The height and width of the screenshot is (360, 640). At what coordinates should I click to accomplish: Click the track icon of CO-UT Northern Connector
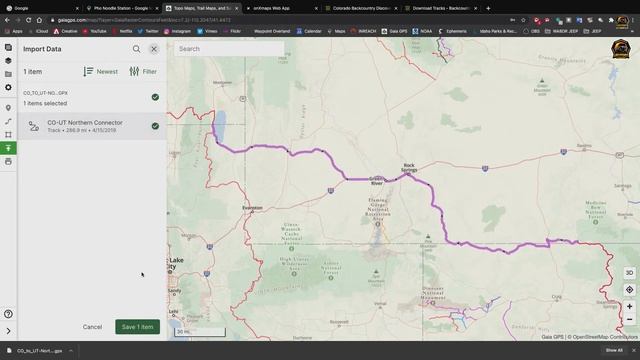click(x=34, y=126)
